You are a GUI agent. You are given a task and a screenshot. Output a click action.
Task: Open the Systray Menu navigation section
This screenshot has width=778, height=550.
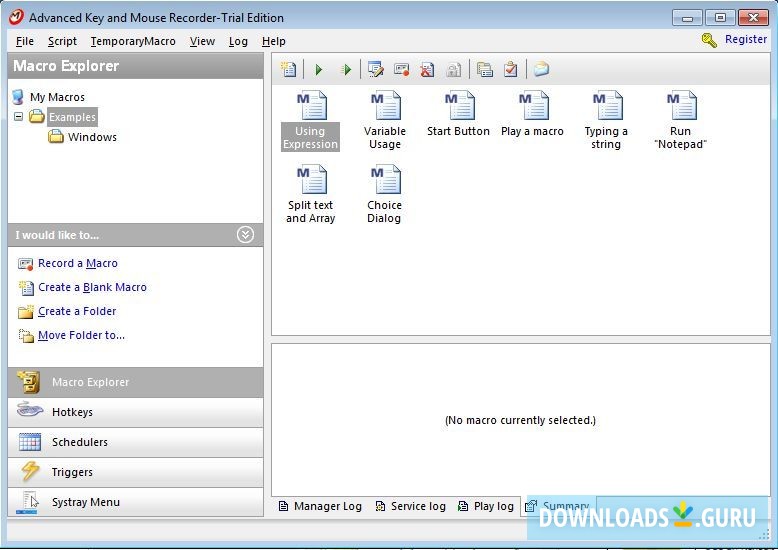(135, 502)
